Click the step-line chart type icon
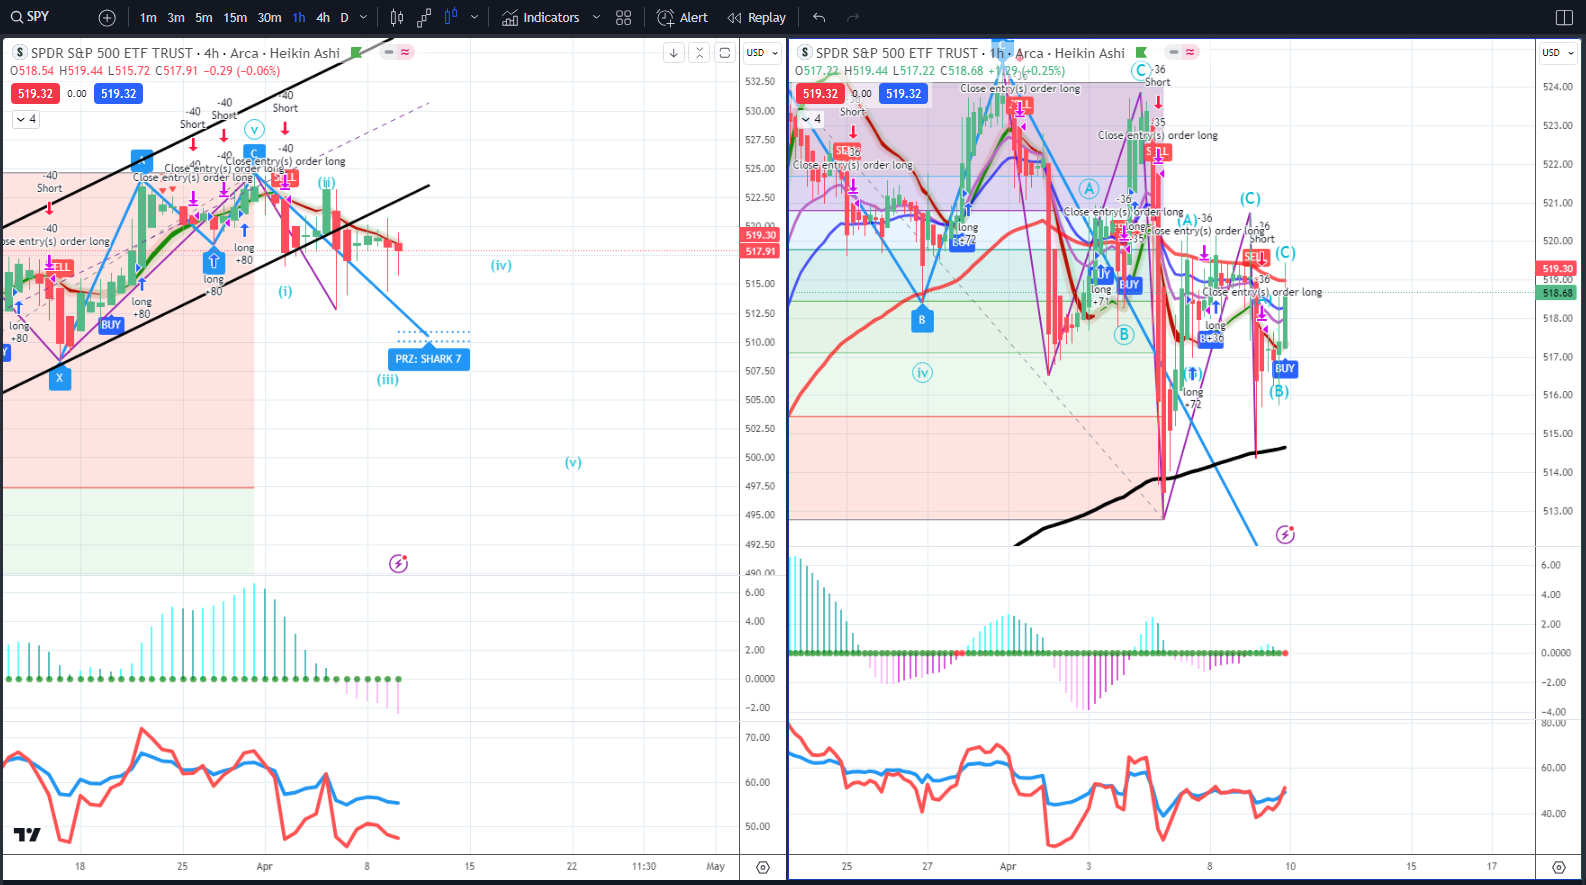The height and width of the screenshot is (885, 1586). (424, 18)
